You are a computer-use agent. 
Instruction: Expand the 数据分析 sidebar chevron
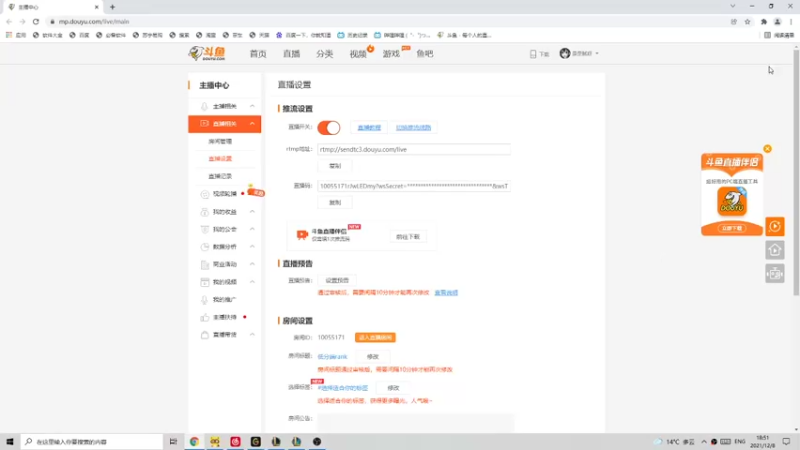coord(252,246)
